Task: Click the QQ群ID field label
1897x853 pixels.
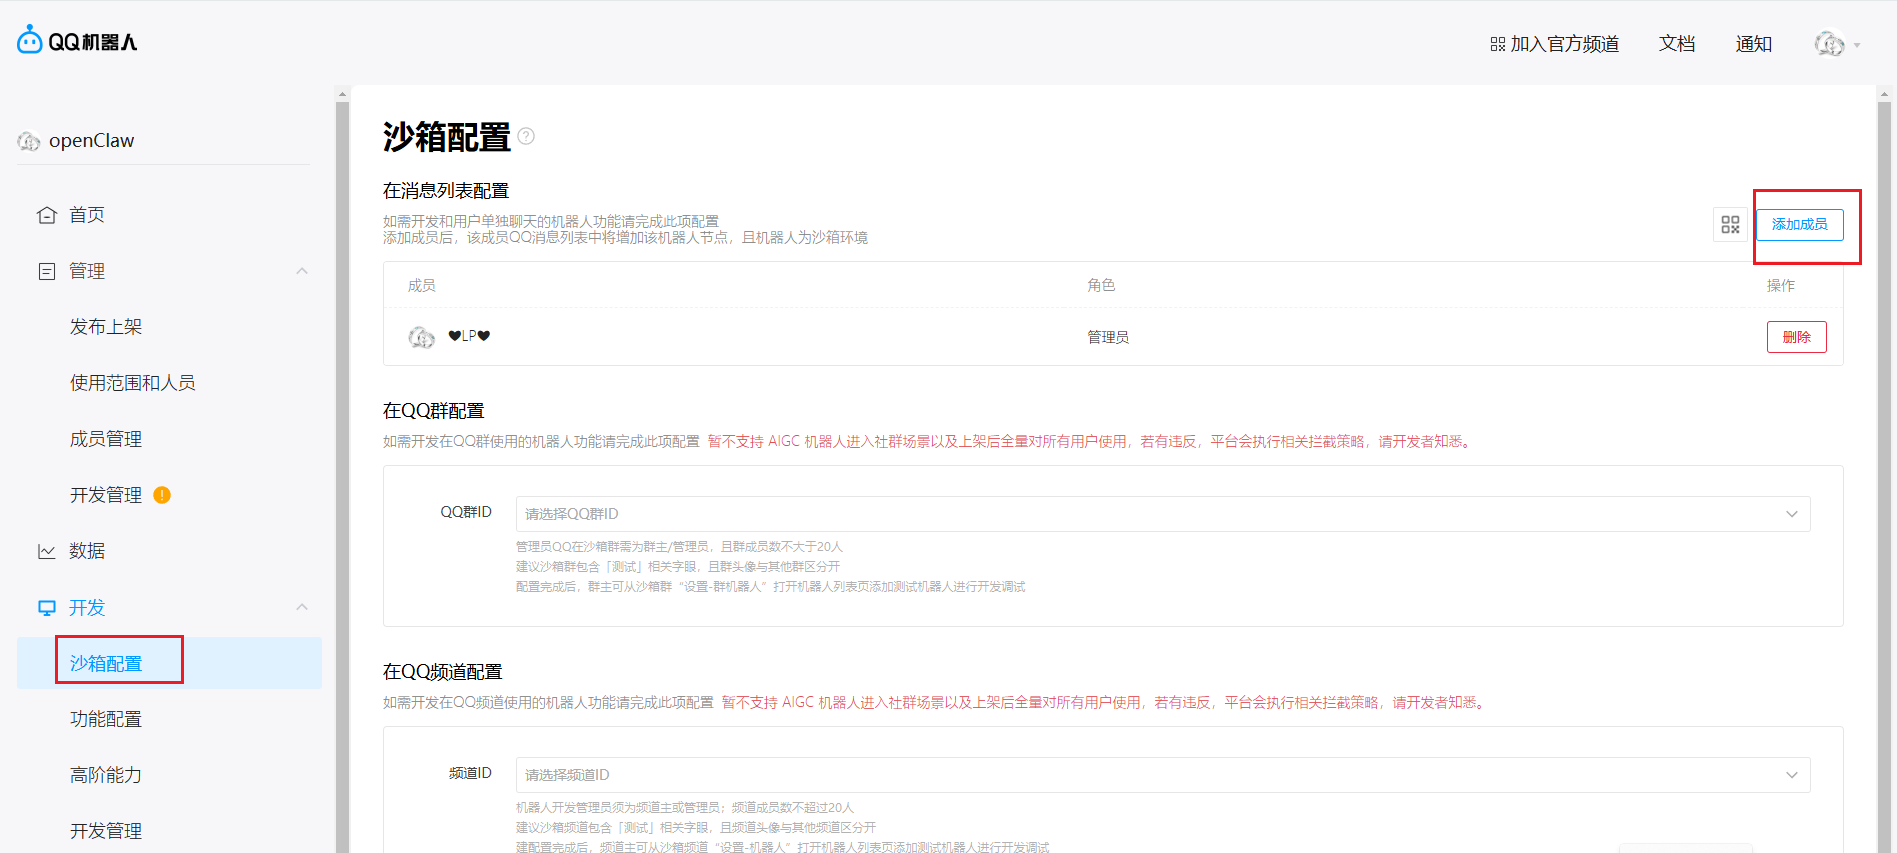Action: [x=466, y=512]
